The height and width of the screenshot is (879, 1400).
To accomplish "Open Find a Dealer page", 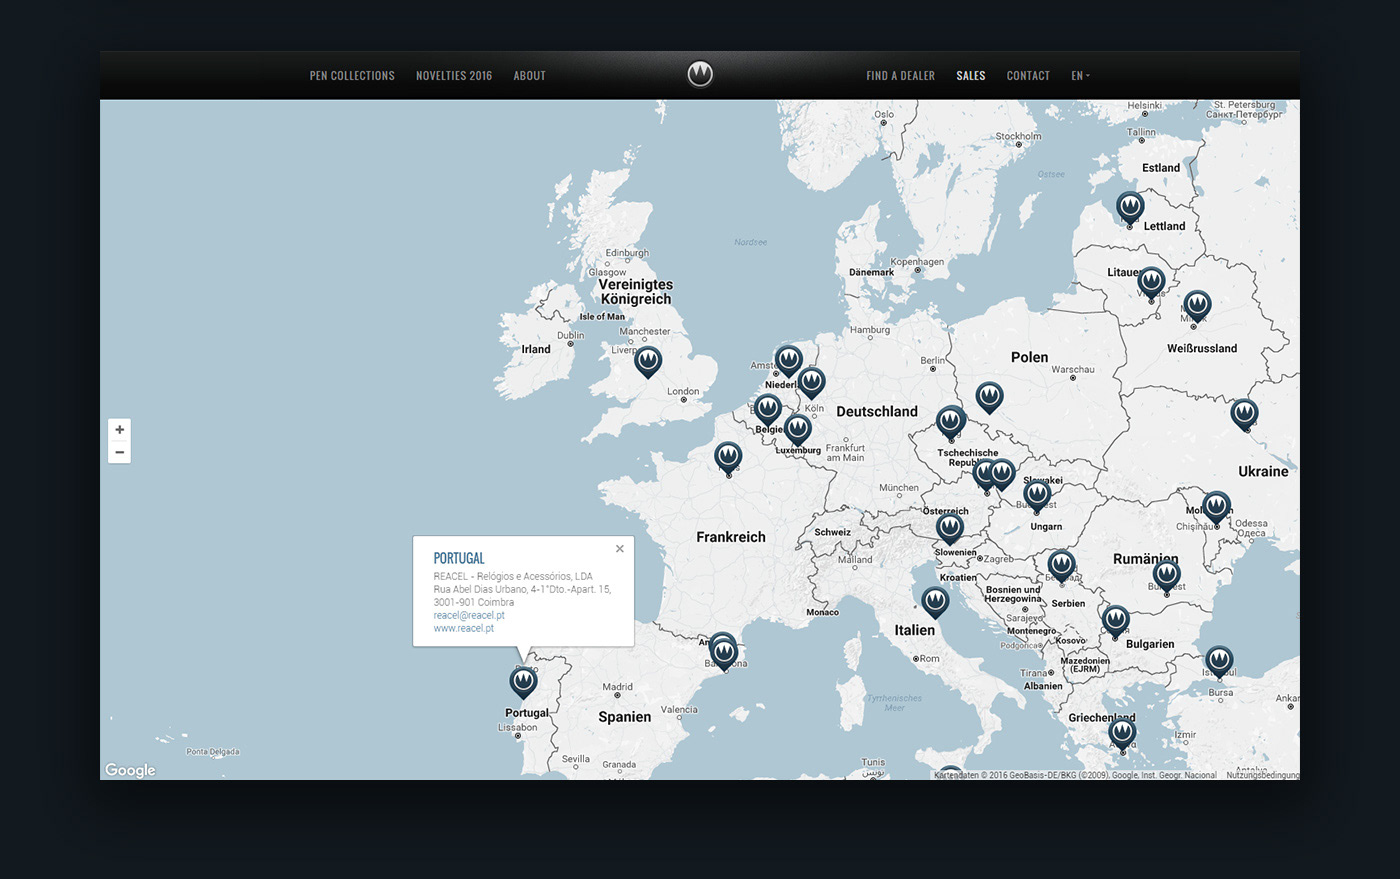I will pos(900,76).
